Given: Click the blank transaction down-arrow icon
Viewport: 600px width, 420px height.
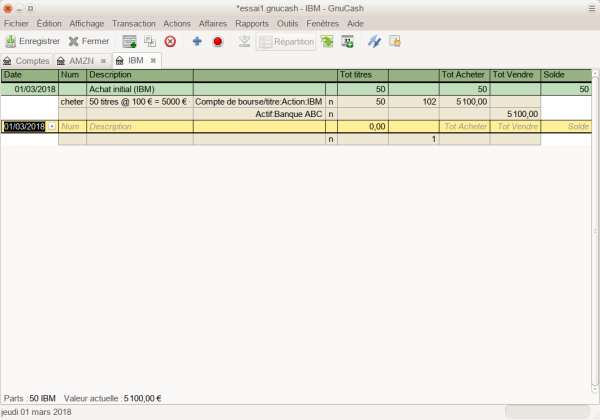Looking at the screenshot, I should tap(244, 41).
